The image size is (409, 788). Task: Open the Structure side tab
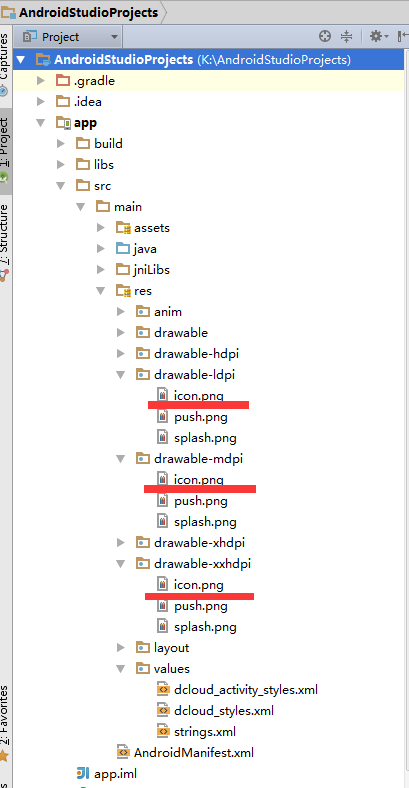tap(4, 241)
